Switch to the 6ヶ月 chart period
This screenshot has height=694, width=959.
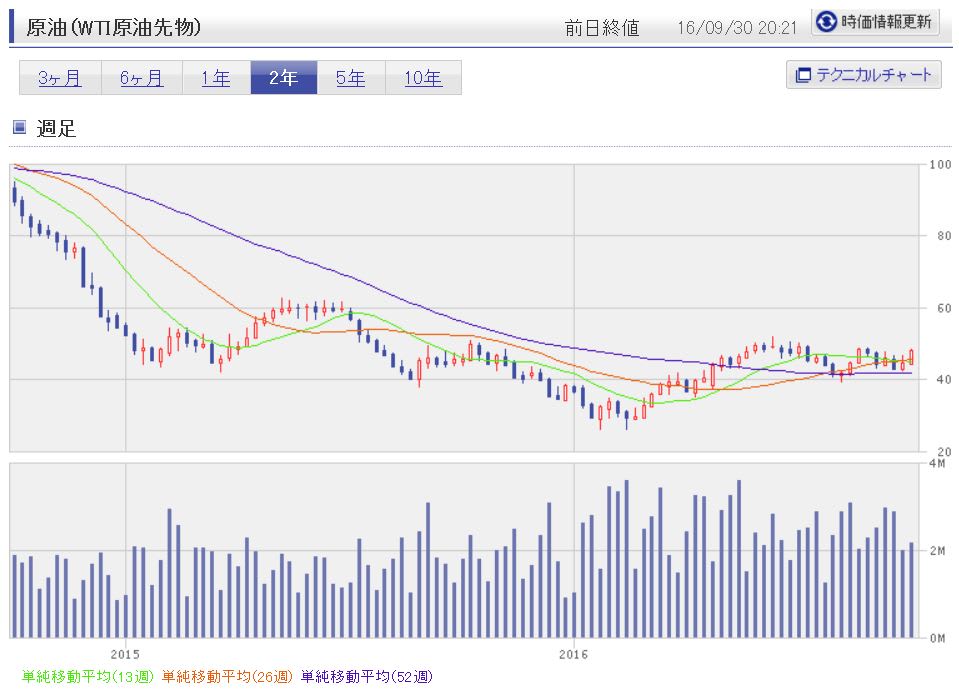tap(142, 78)
